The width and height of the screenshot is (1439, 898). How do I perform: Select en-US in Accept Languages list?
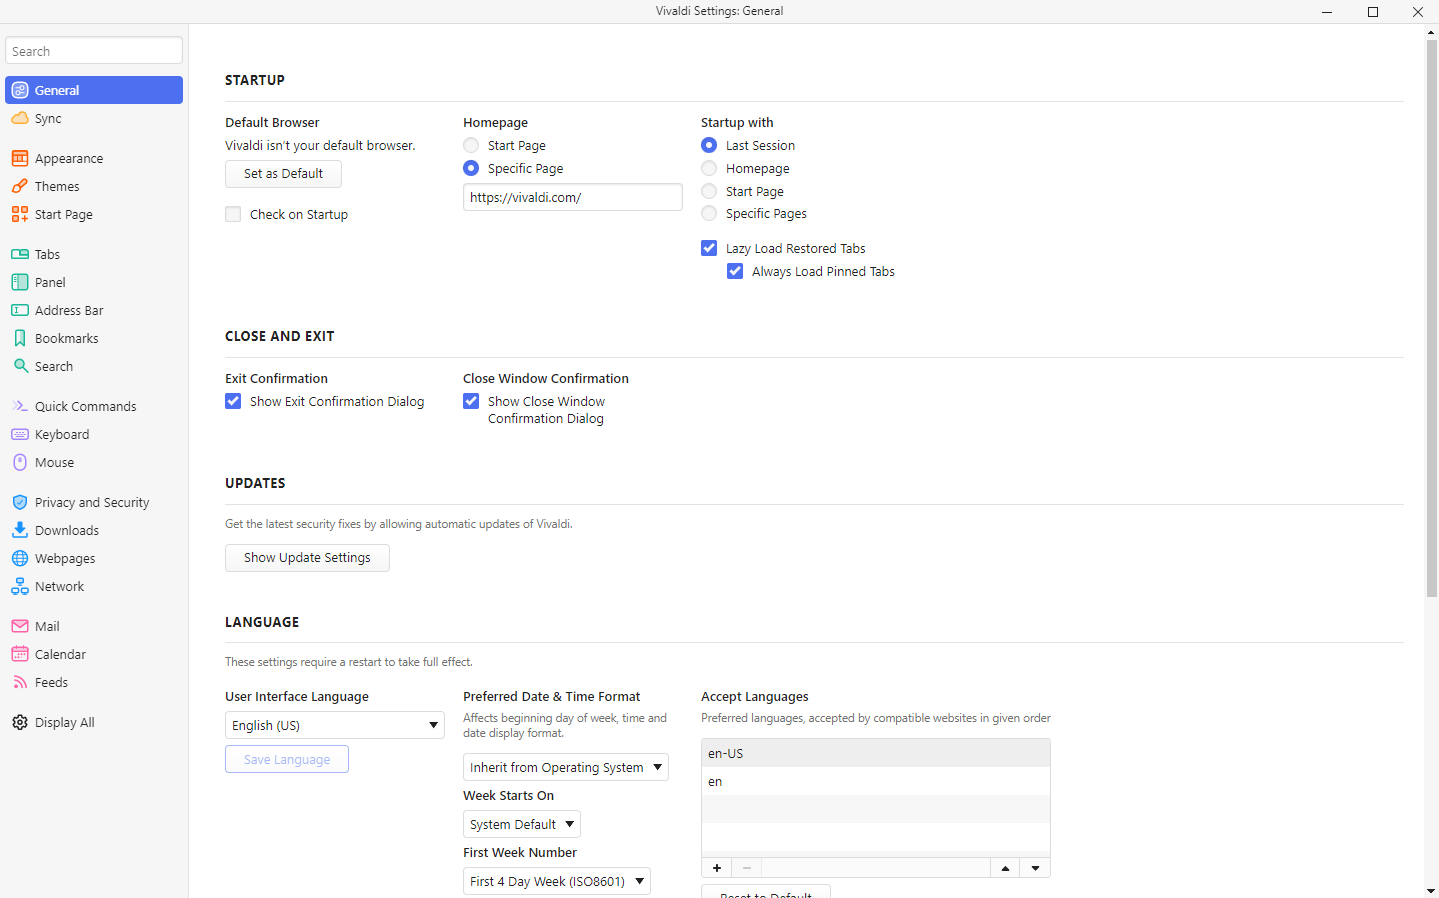tap(876, 753)
